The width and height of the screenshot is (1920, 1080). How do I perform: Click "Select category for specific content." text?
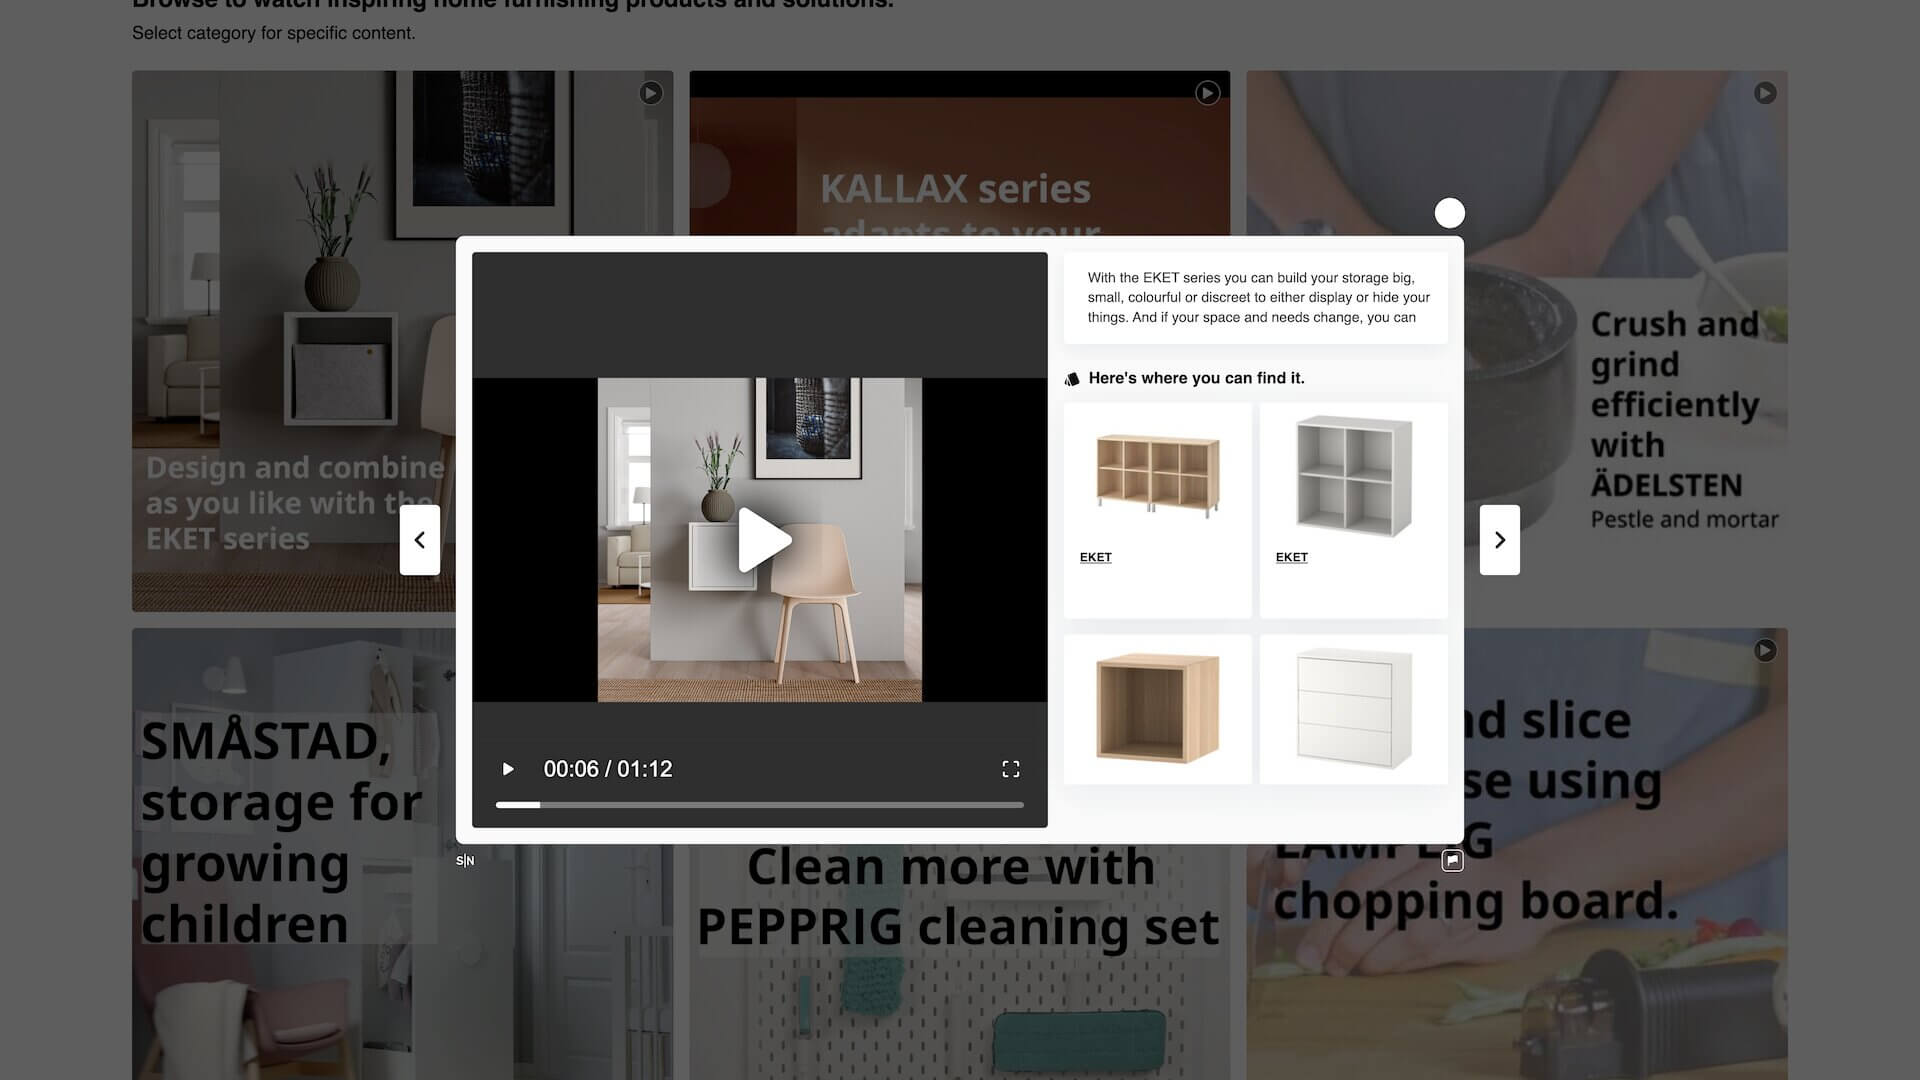click(x=273, y=33)
